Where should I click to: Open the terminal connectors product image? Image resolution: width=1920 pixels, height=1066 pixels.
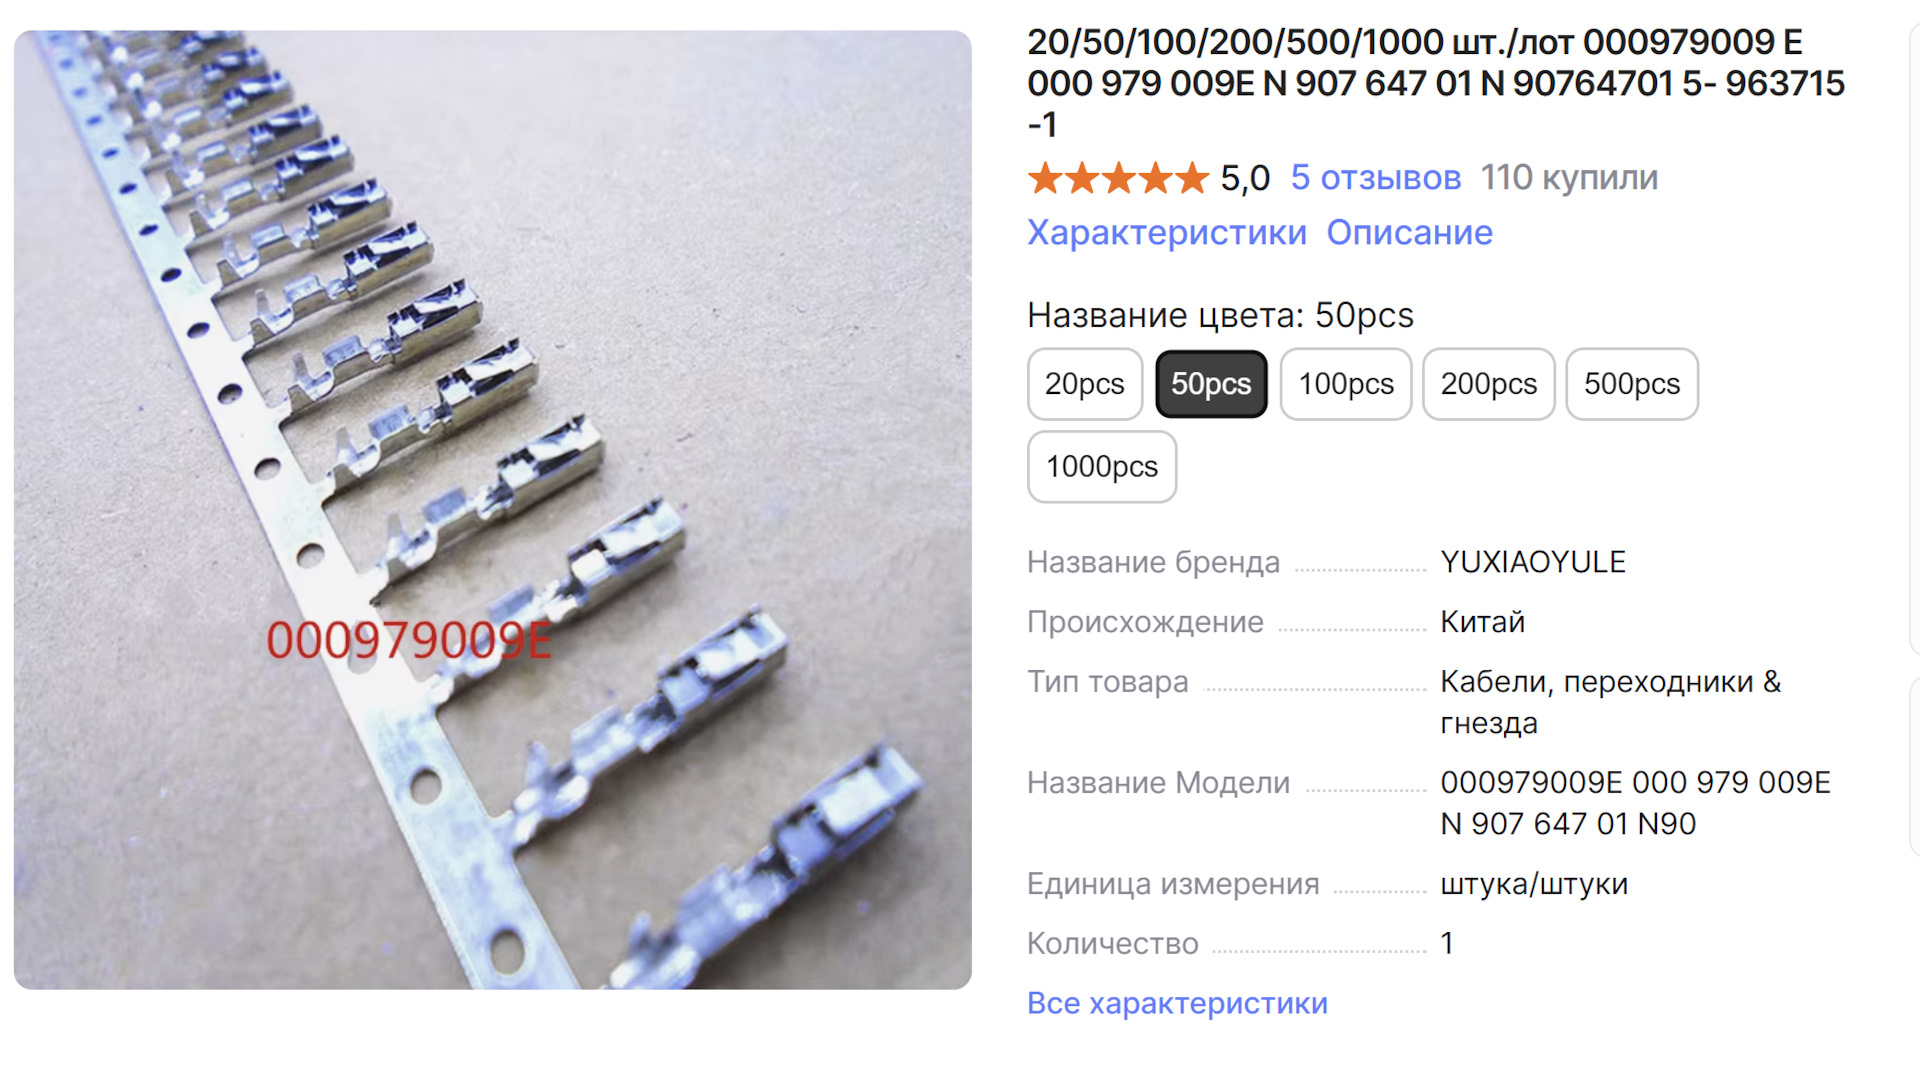point(493,510)
